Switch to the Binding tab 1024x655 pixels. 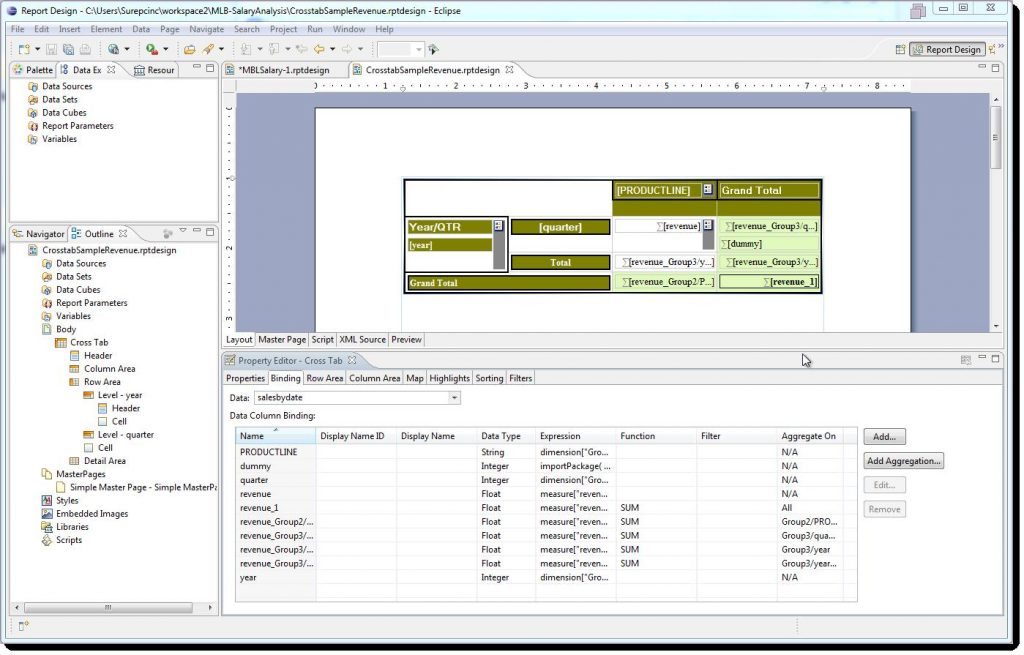[285, 378]
